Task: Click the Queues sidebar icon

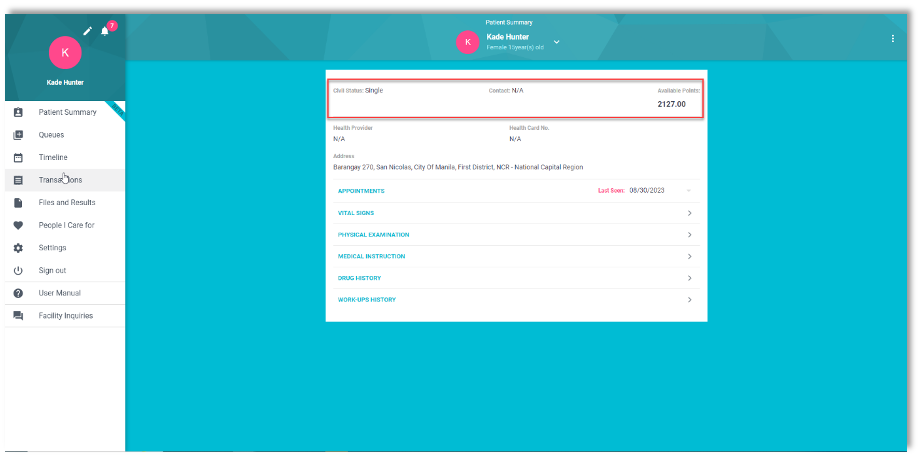Action: tap(18, 135)
